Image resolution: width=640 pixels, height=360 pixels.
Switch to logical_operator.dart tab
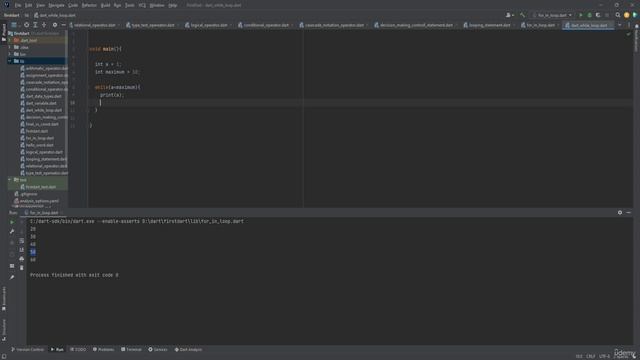click(x=208, y=25)
